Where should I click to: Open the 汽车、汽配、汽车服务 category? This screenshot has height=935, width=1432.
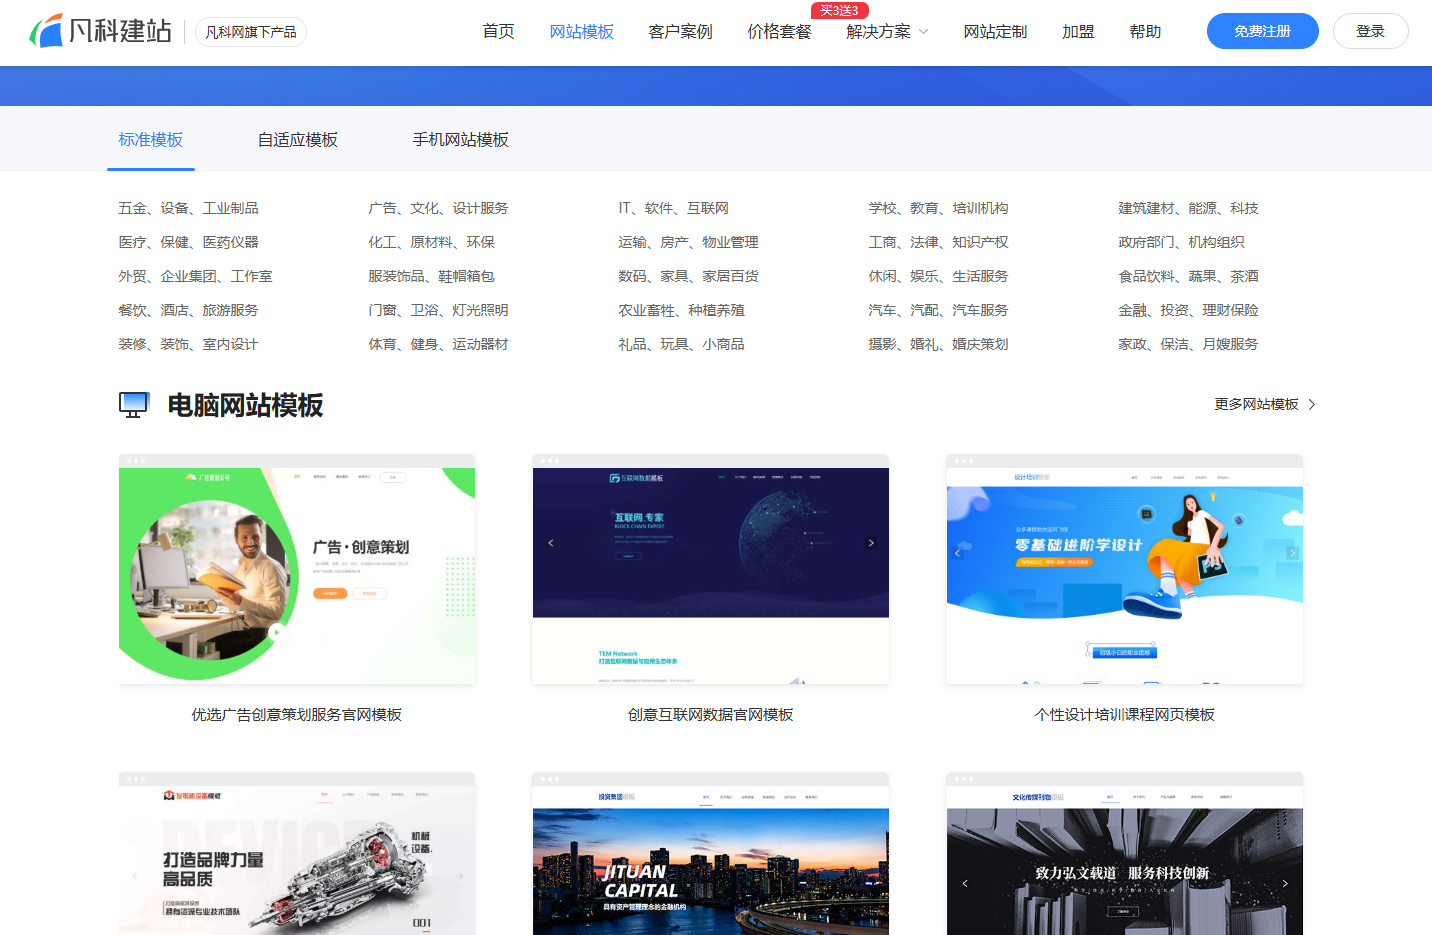[938, 310]
